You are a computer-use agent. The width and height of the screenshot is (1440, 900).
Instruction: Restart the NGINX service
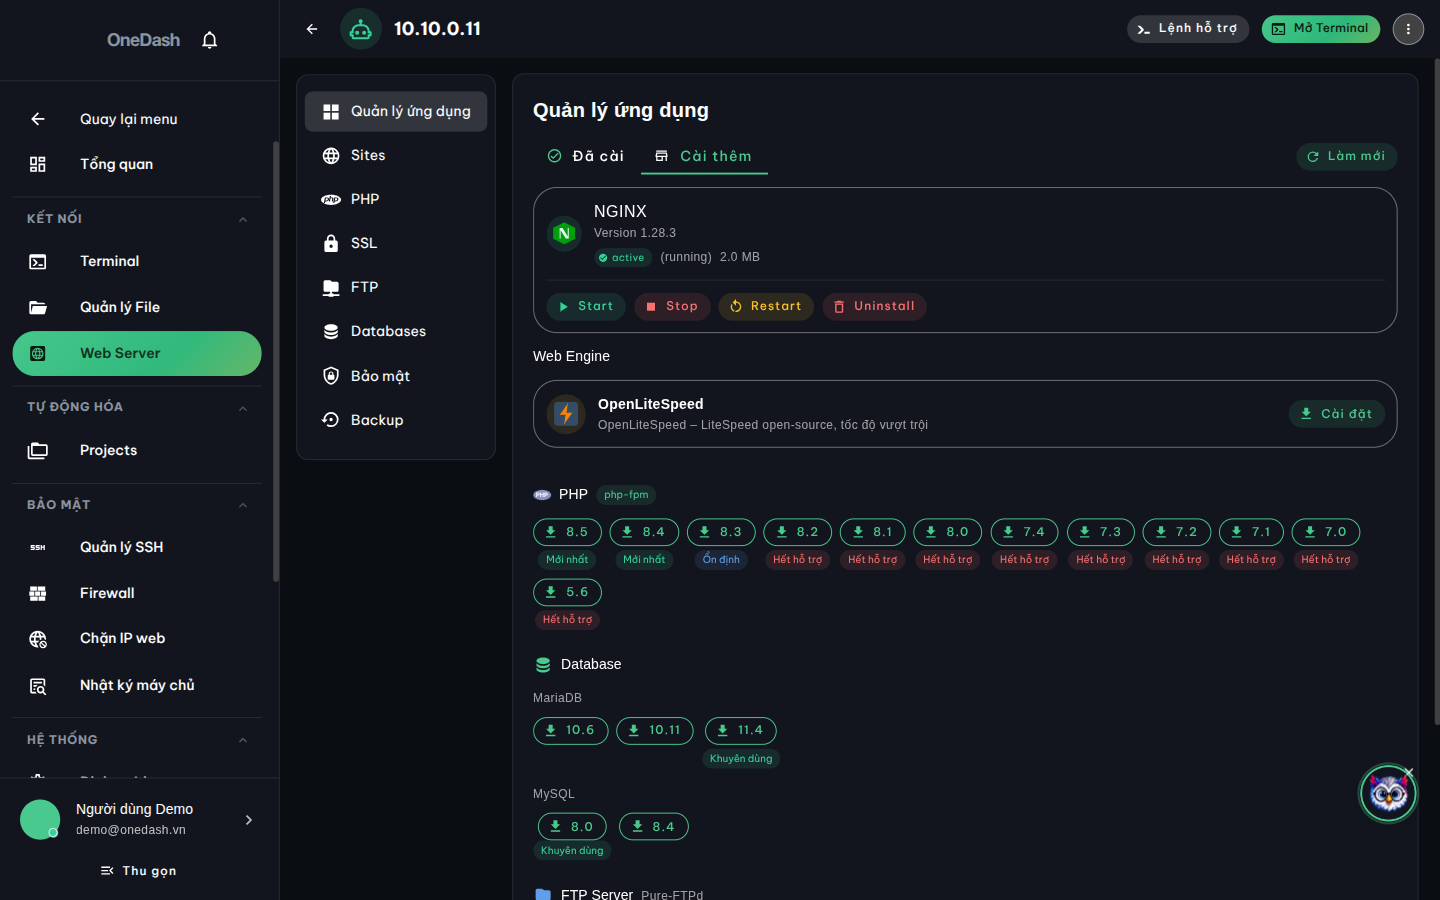(x=766, y=306)
